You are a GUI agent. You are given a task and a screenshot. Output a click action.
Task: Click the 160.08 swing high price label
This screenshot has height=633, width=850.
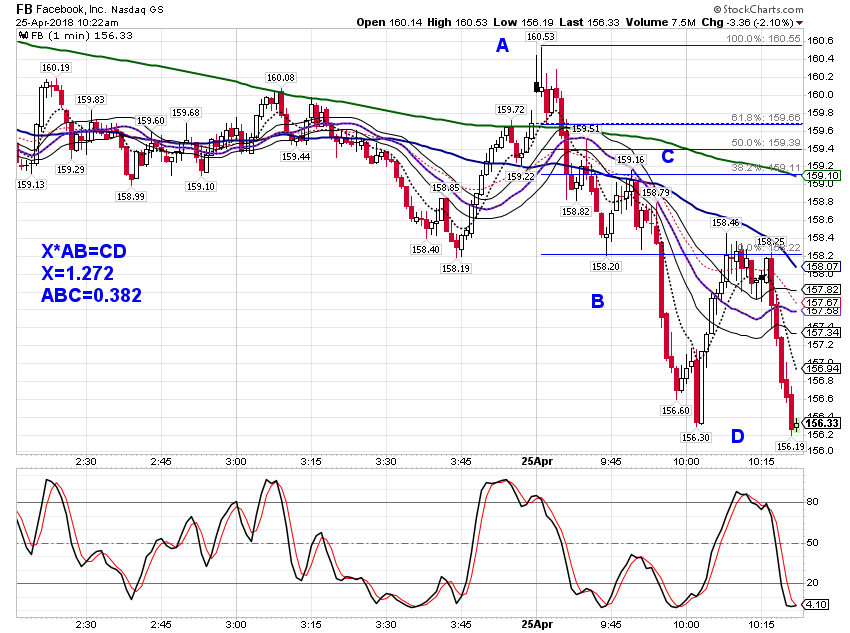281,77
